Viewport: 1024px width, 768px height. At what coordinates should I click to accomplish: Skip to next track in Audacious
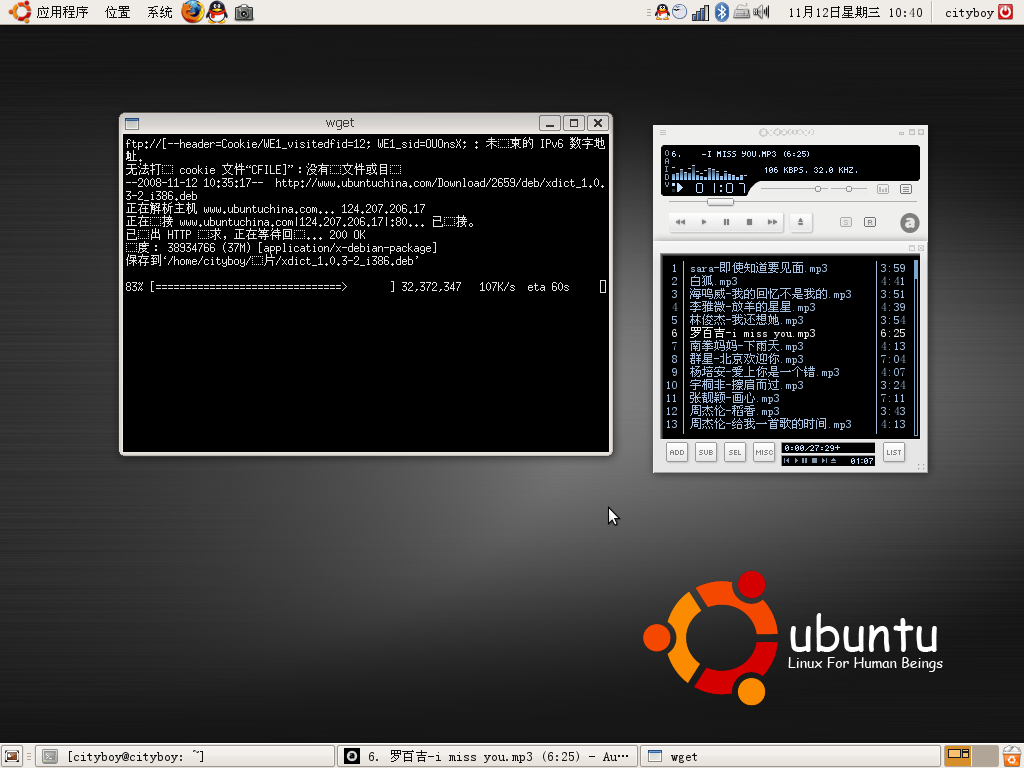772,222
